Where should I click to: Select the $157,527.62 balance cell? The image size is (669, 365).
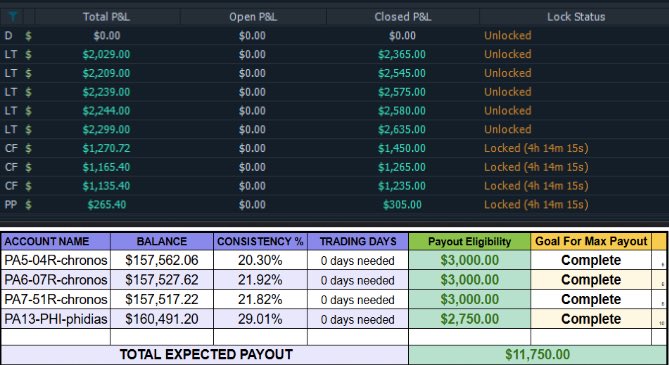pos(162,280)
